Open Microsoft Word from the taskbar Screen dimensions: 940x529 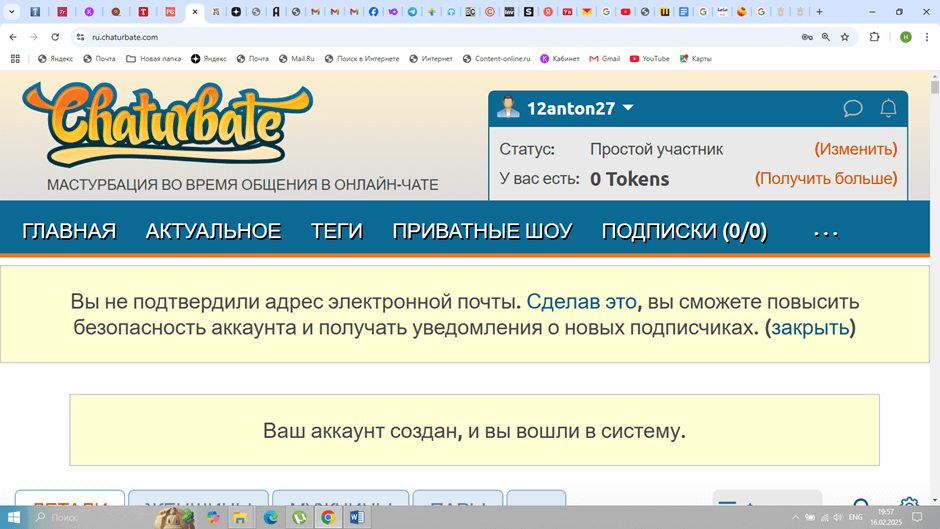point(356,517)
